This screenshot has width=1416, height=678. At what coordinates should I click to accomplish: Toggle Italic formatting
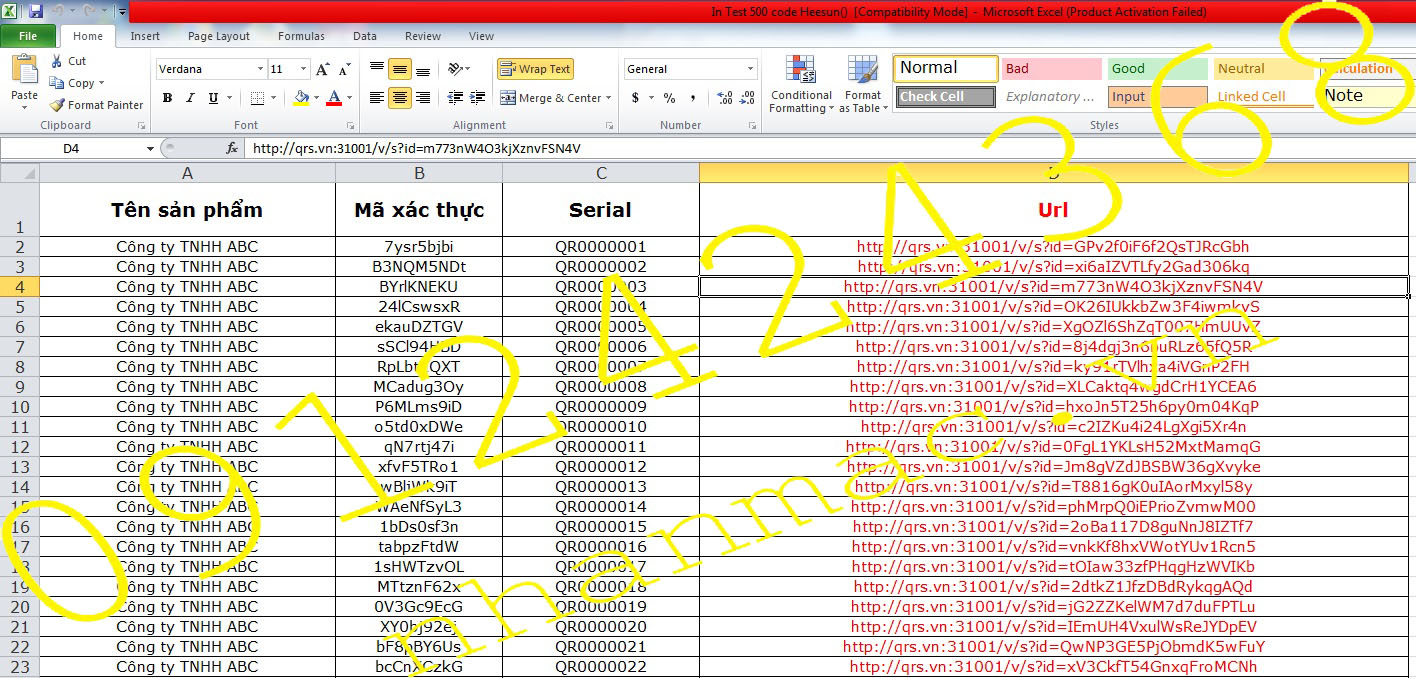190,98
